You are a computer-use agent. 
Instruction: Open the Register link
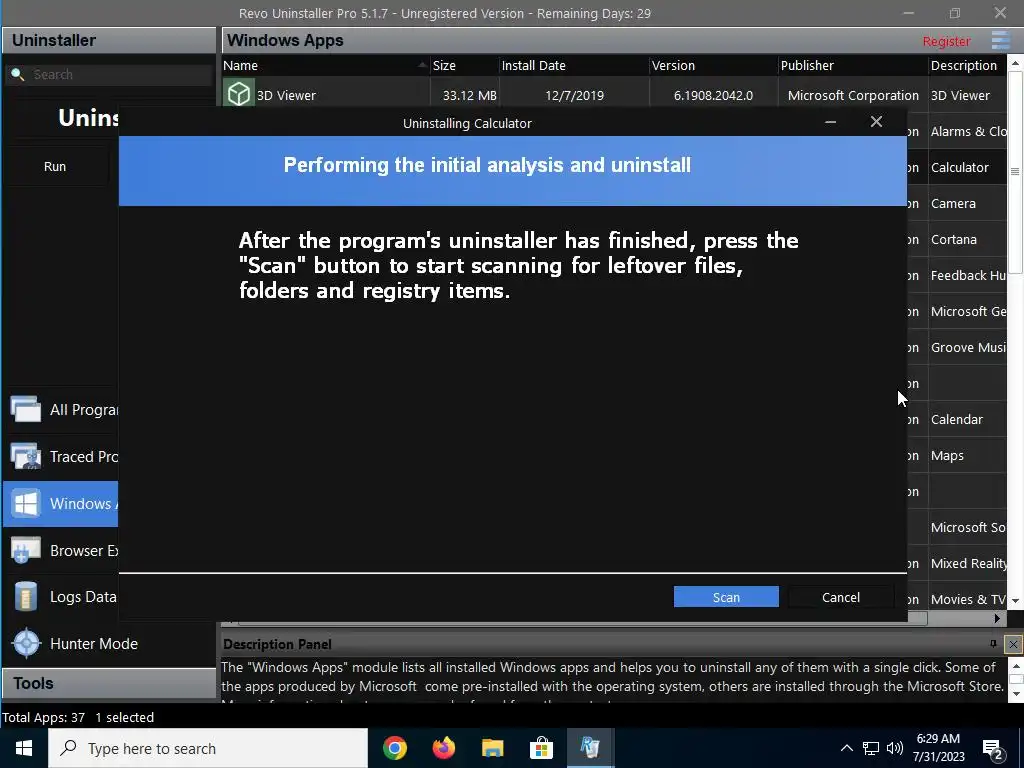(946, 41)
